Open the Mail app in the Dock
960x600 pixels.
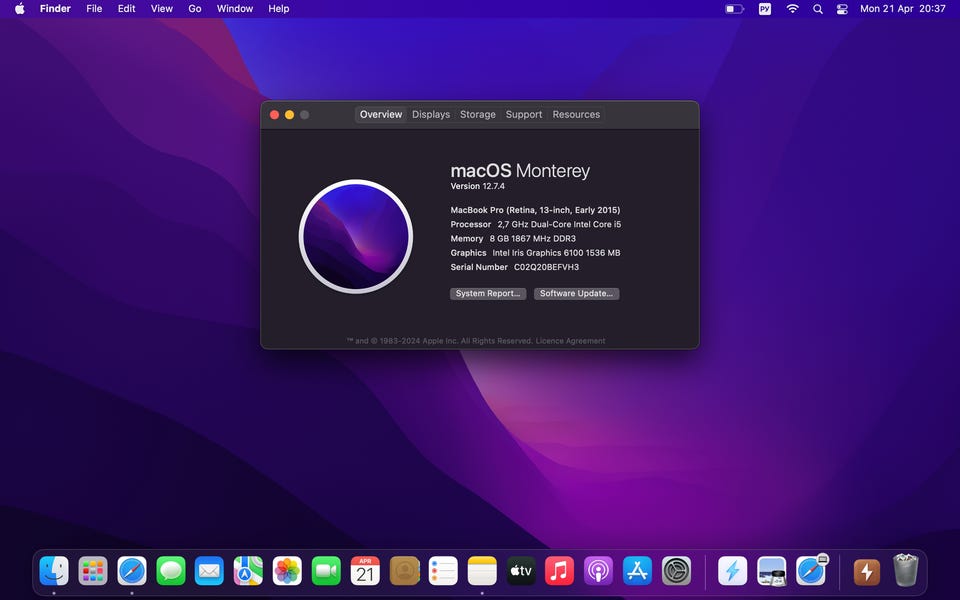click(x=209, y=571)
